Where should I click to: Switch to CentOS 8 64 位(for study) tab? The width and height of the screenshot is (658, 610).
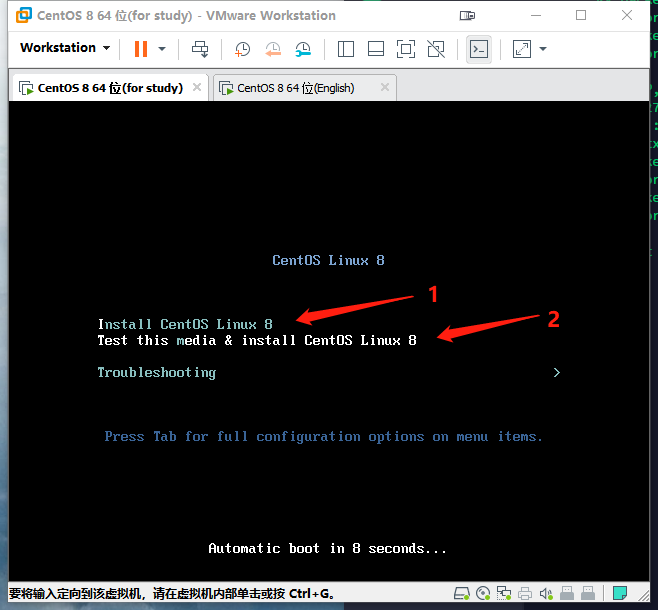(110, 88)
